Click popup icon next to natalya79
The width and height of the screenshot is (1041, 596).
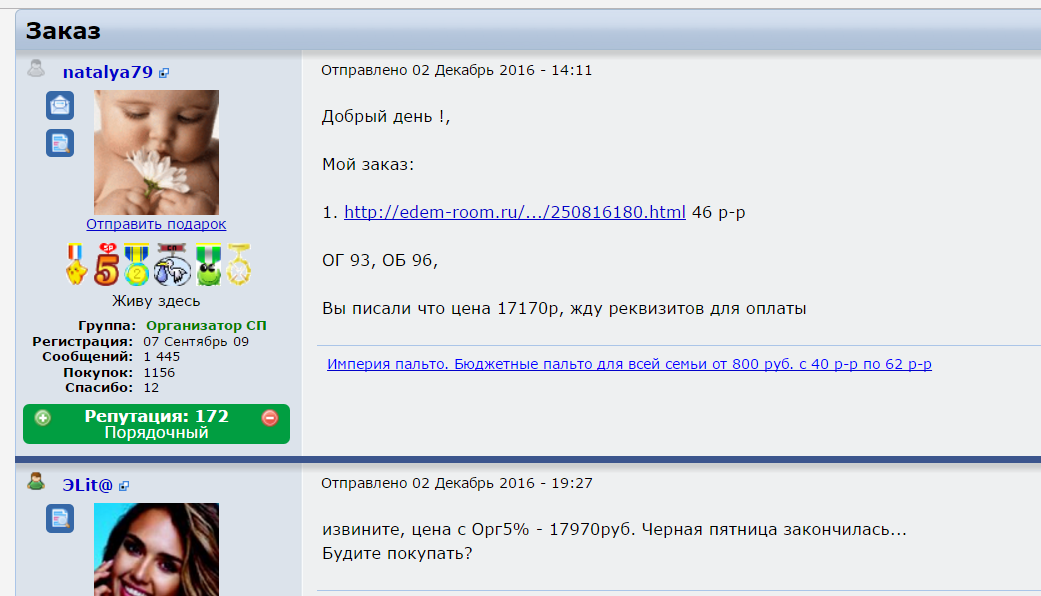click(164, 73)
